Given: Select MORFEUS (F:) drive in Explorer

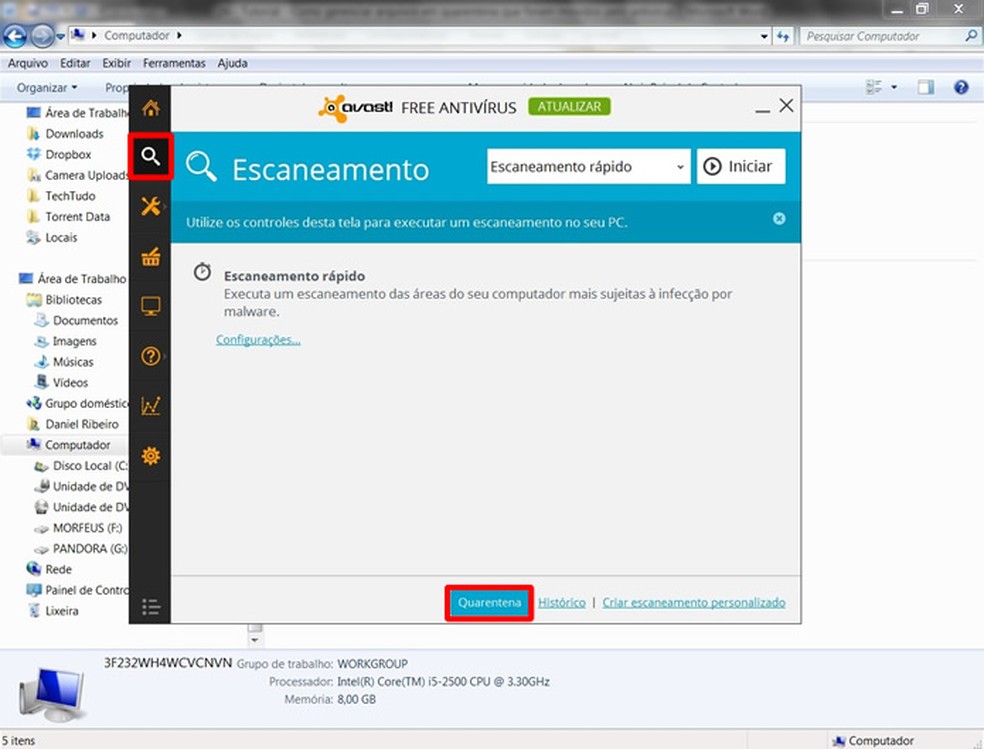Looking at the screenshot, I should (x=87, y=528).
